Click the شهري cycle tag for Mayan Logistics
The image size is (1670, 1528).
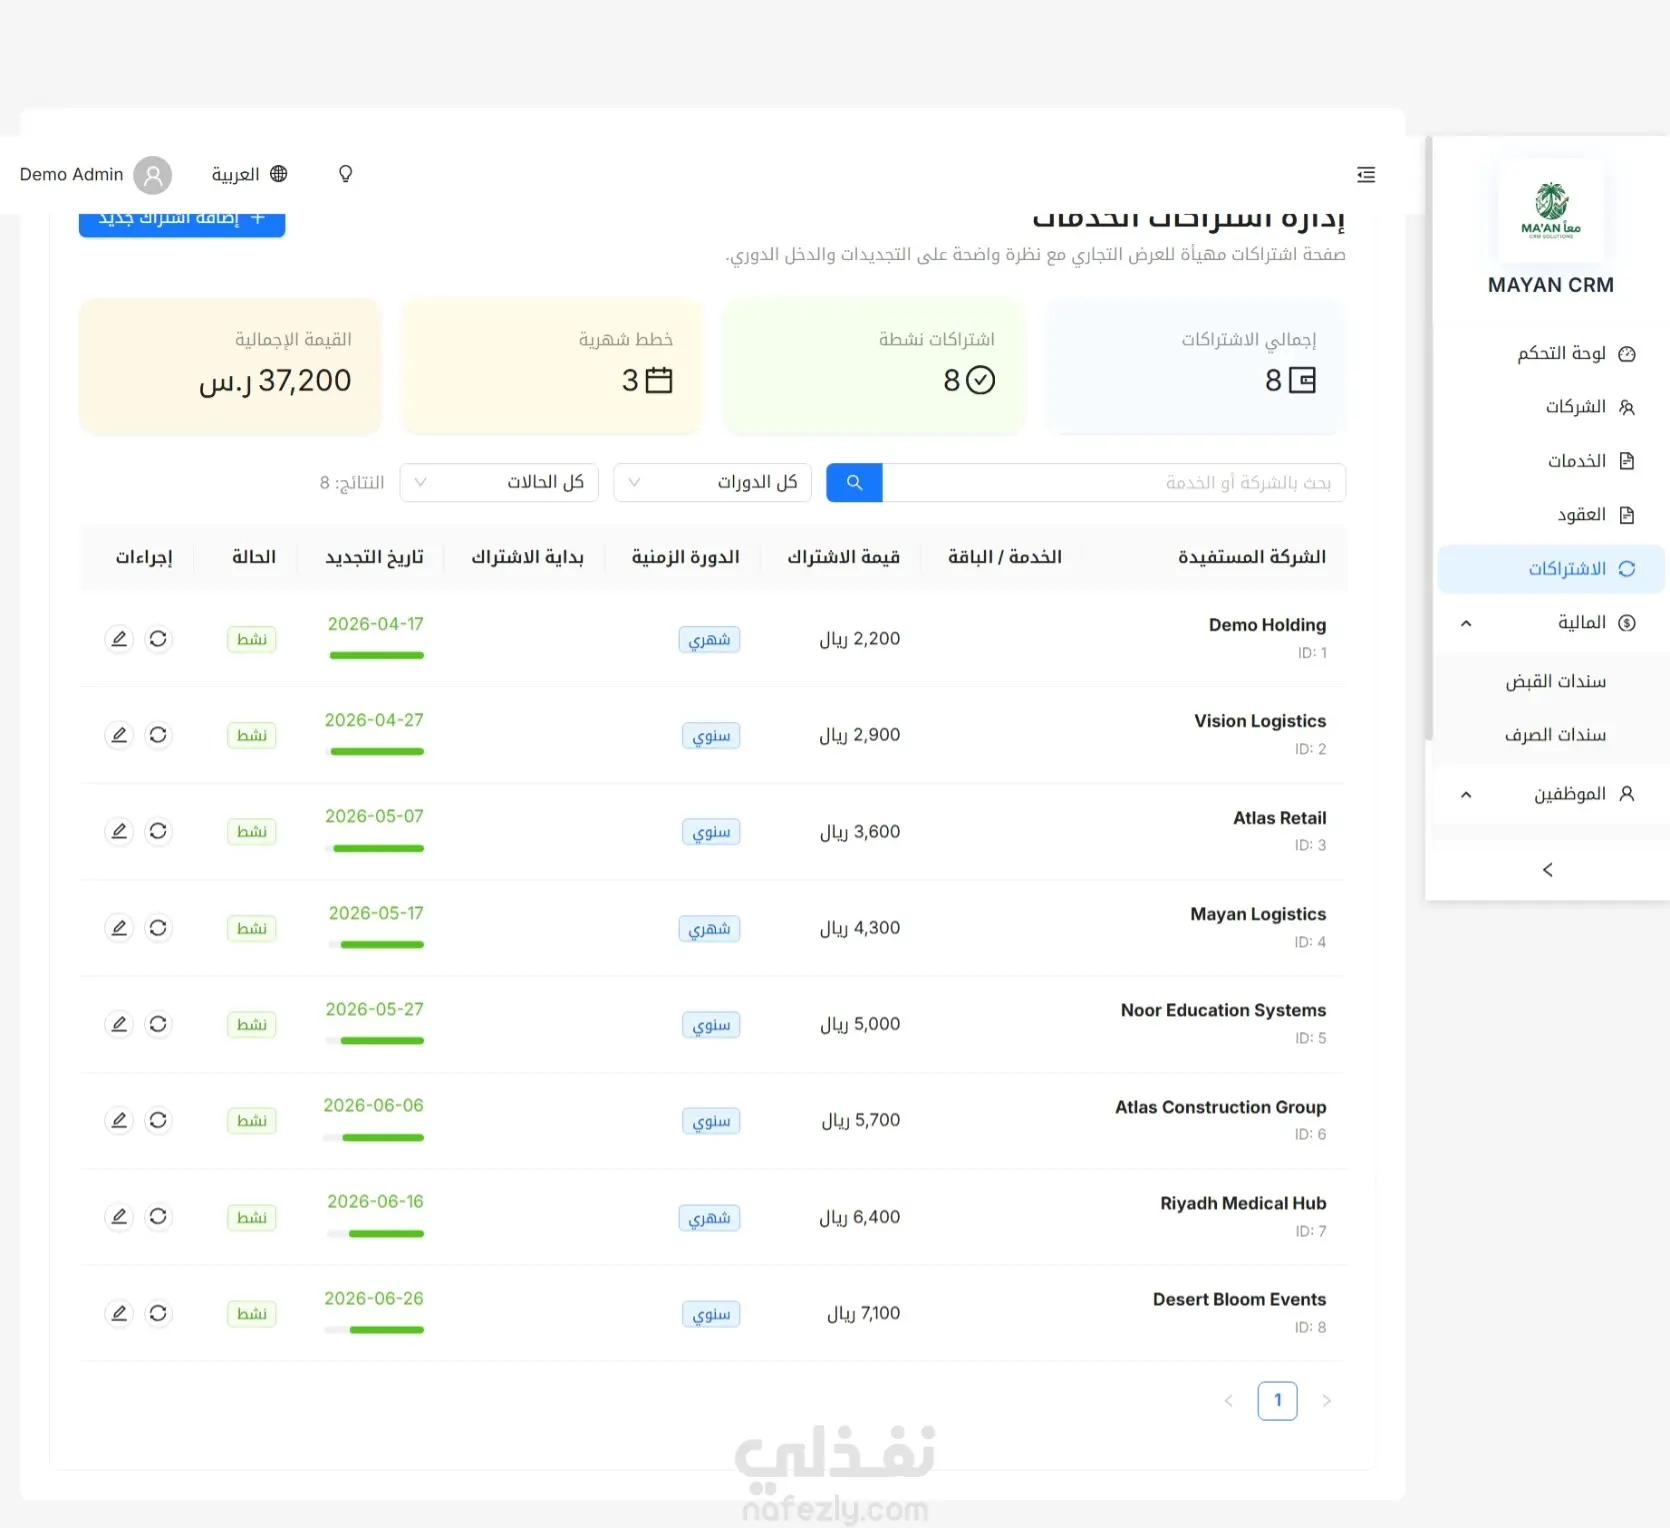click(x=709, y=928)
